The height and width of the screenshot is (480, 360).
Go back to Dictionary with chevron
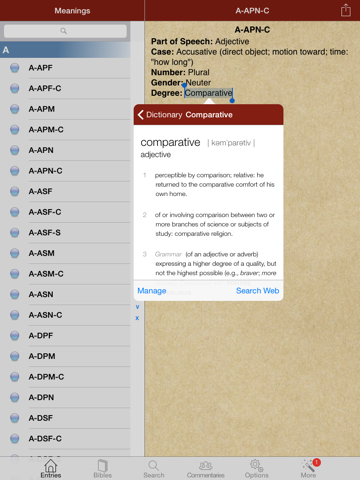tap(159, 115)
